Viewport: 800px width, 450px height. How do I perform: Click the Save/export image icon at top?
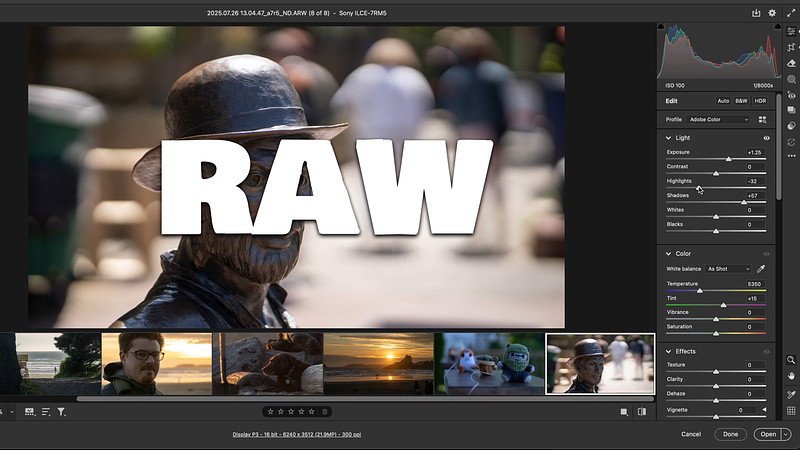tap(756, 13)
